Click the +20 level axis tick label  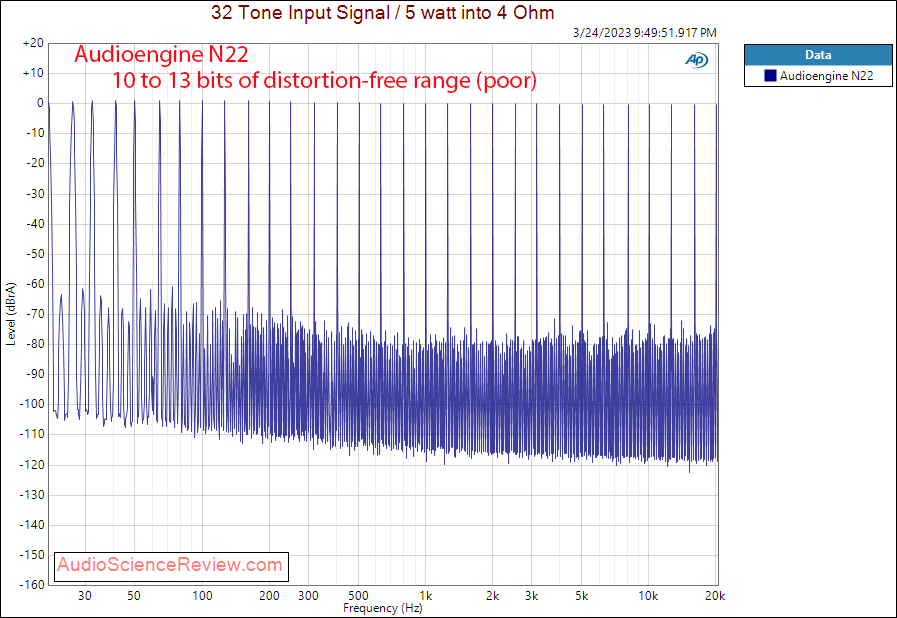(33, 43)
